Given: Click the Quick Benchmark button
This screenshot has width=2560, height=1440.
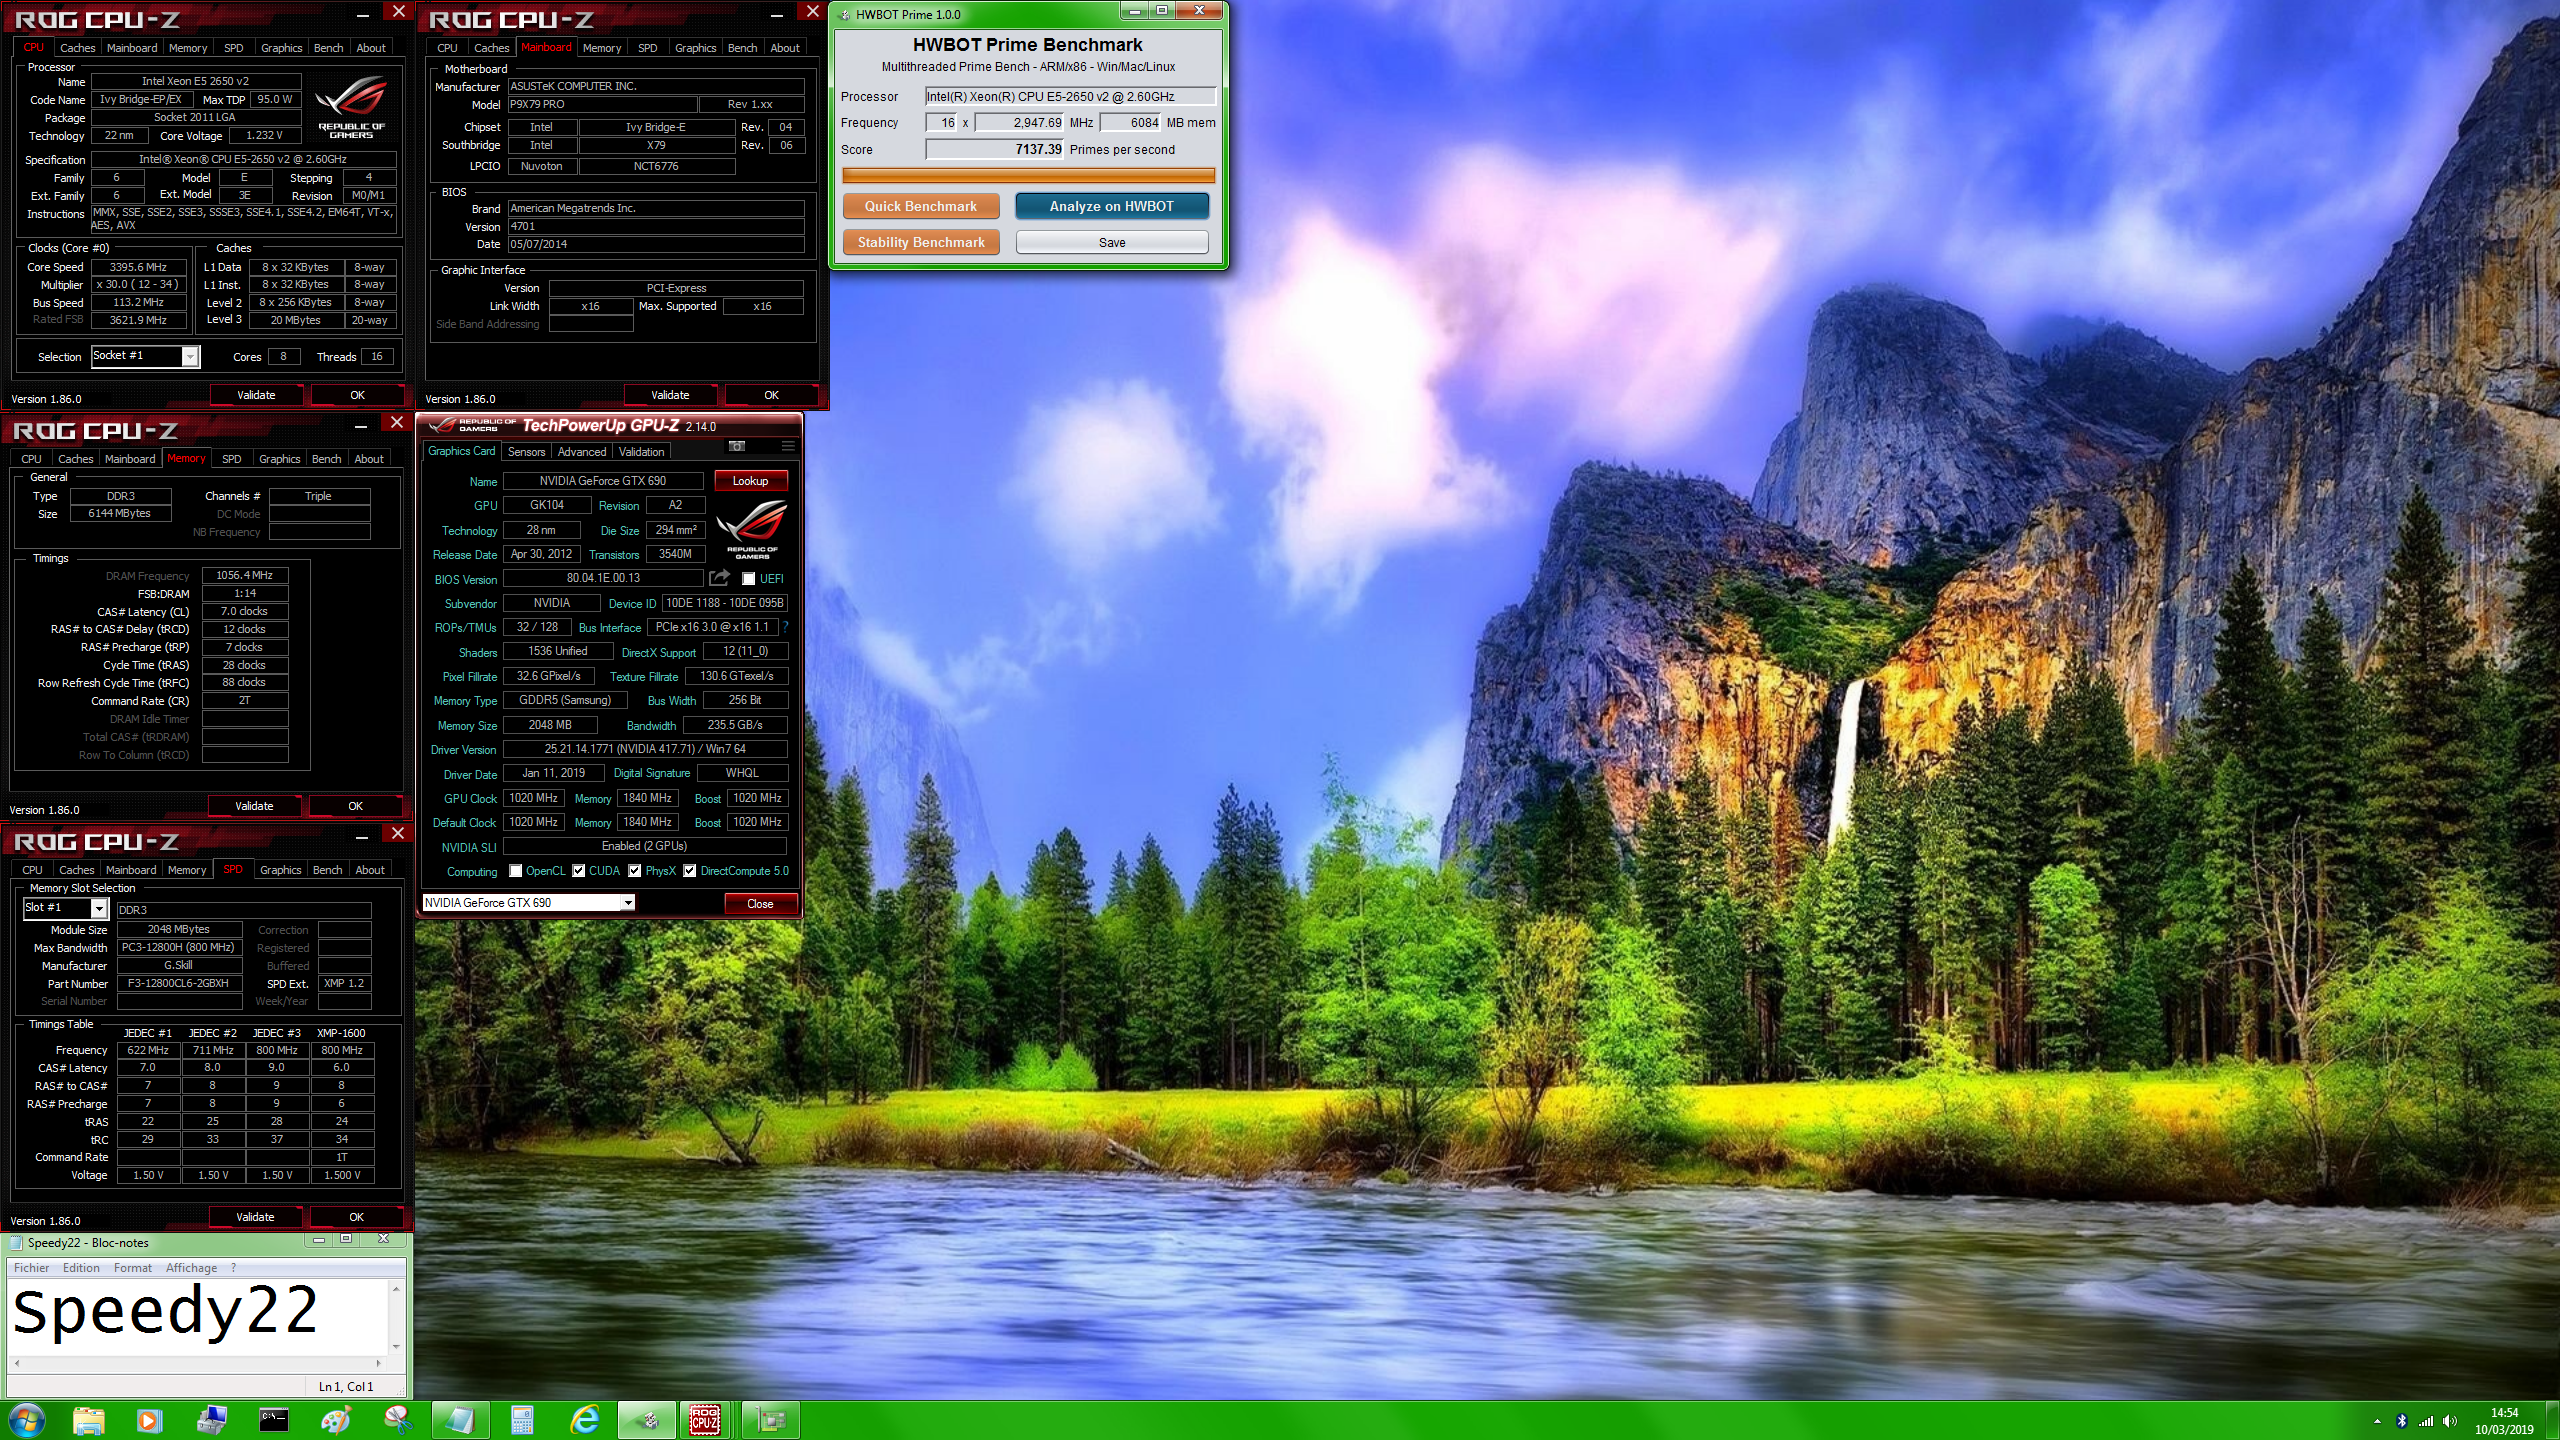Looking at the screenshot, I should click(x=920, y=206).
